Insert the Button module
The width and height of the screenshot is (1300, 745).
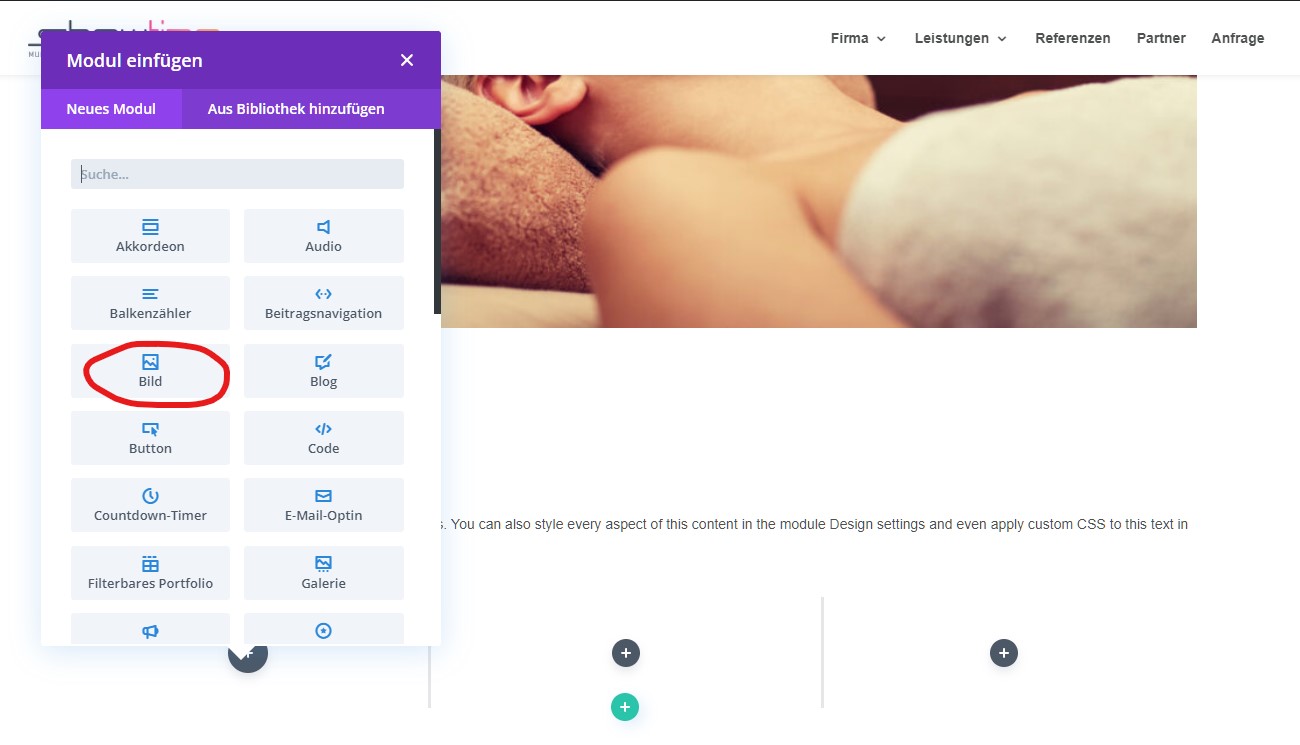point(150,438)
